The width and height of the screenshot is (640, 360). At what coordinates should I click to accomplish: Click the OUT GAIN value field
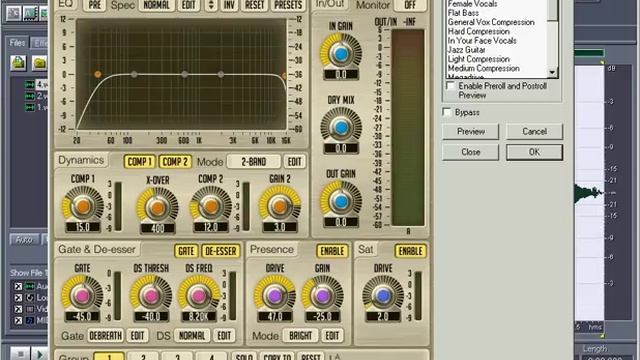(341, 222)
